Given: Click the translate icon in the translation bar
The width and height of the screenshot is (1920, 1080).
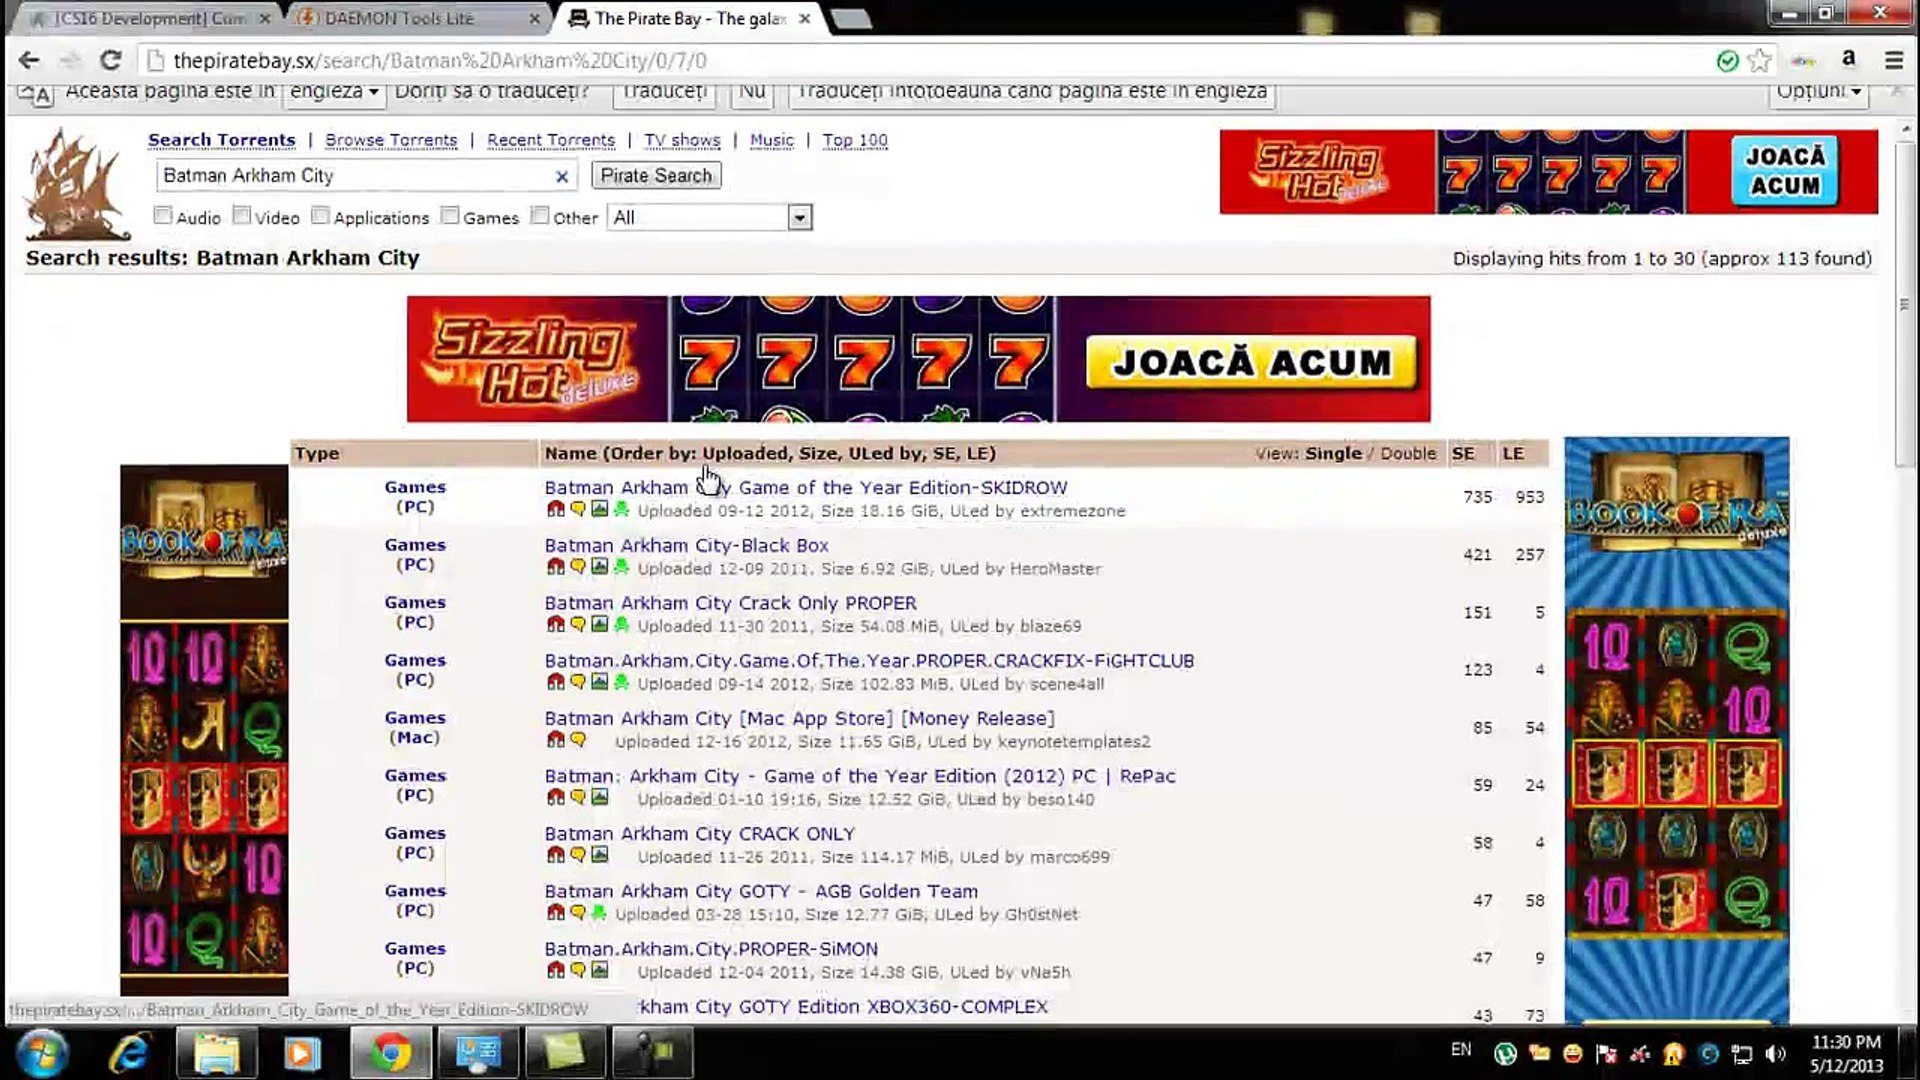Looking at the screenshot, I should [36, 94].
